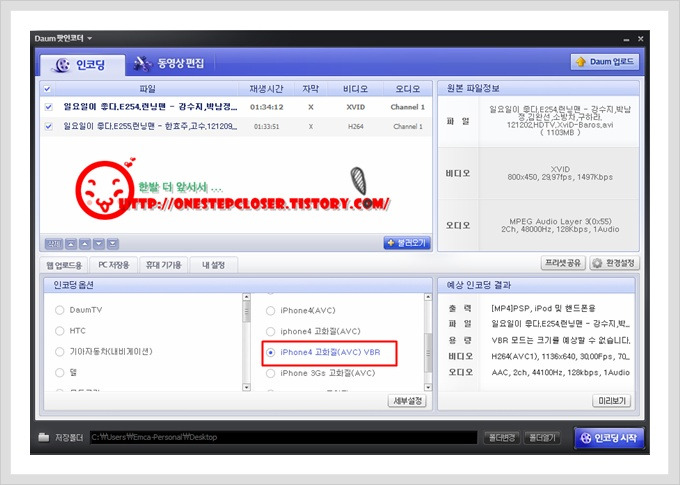Select the PC 저장용 preset tab
This screenshot has width=680, height=485.
(114, 265)
